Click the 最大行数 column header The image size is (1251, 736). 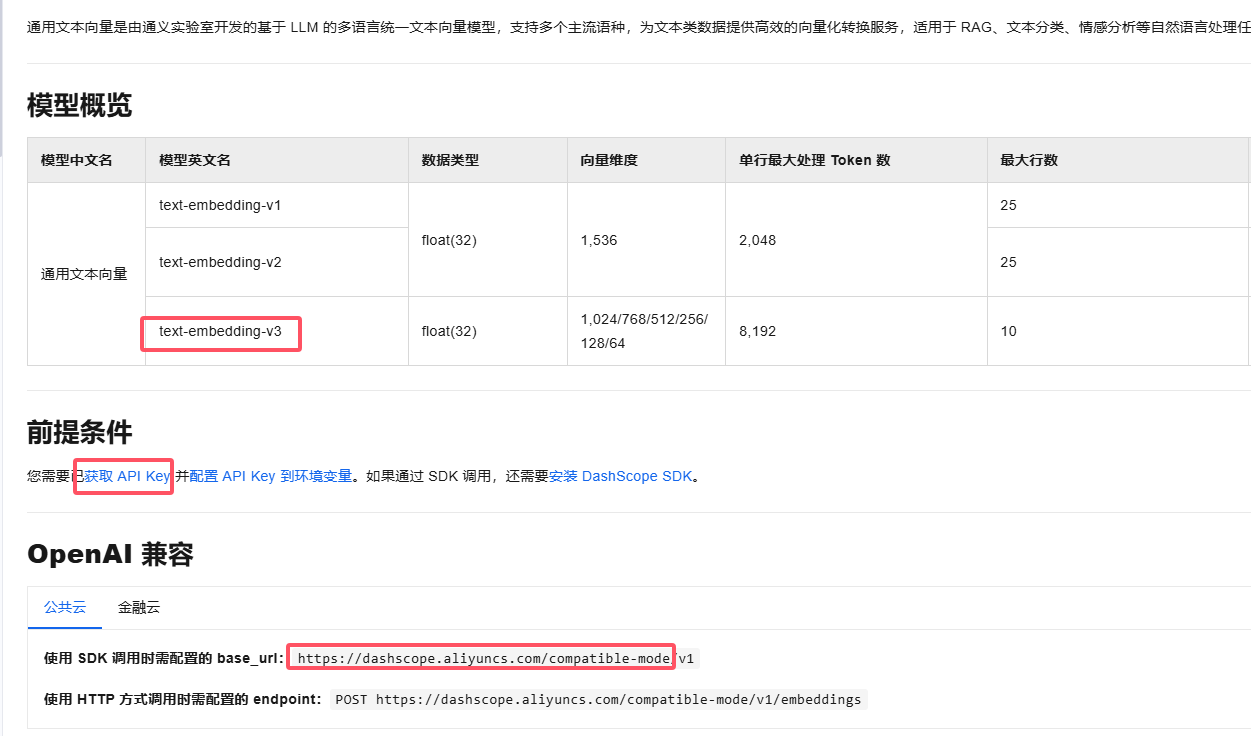tap(1029, 160)
